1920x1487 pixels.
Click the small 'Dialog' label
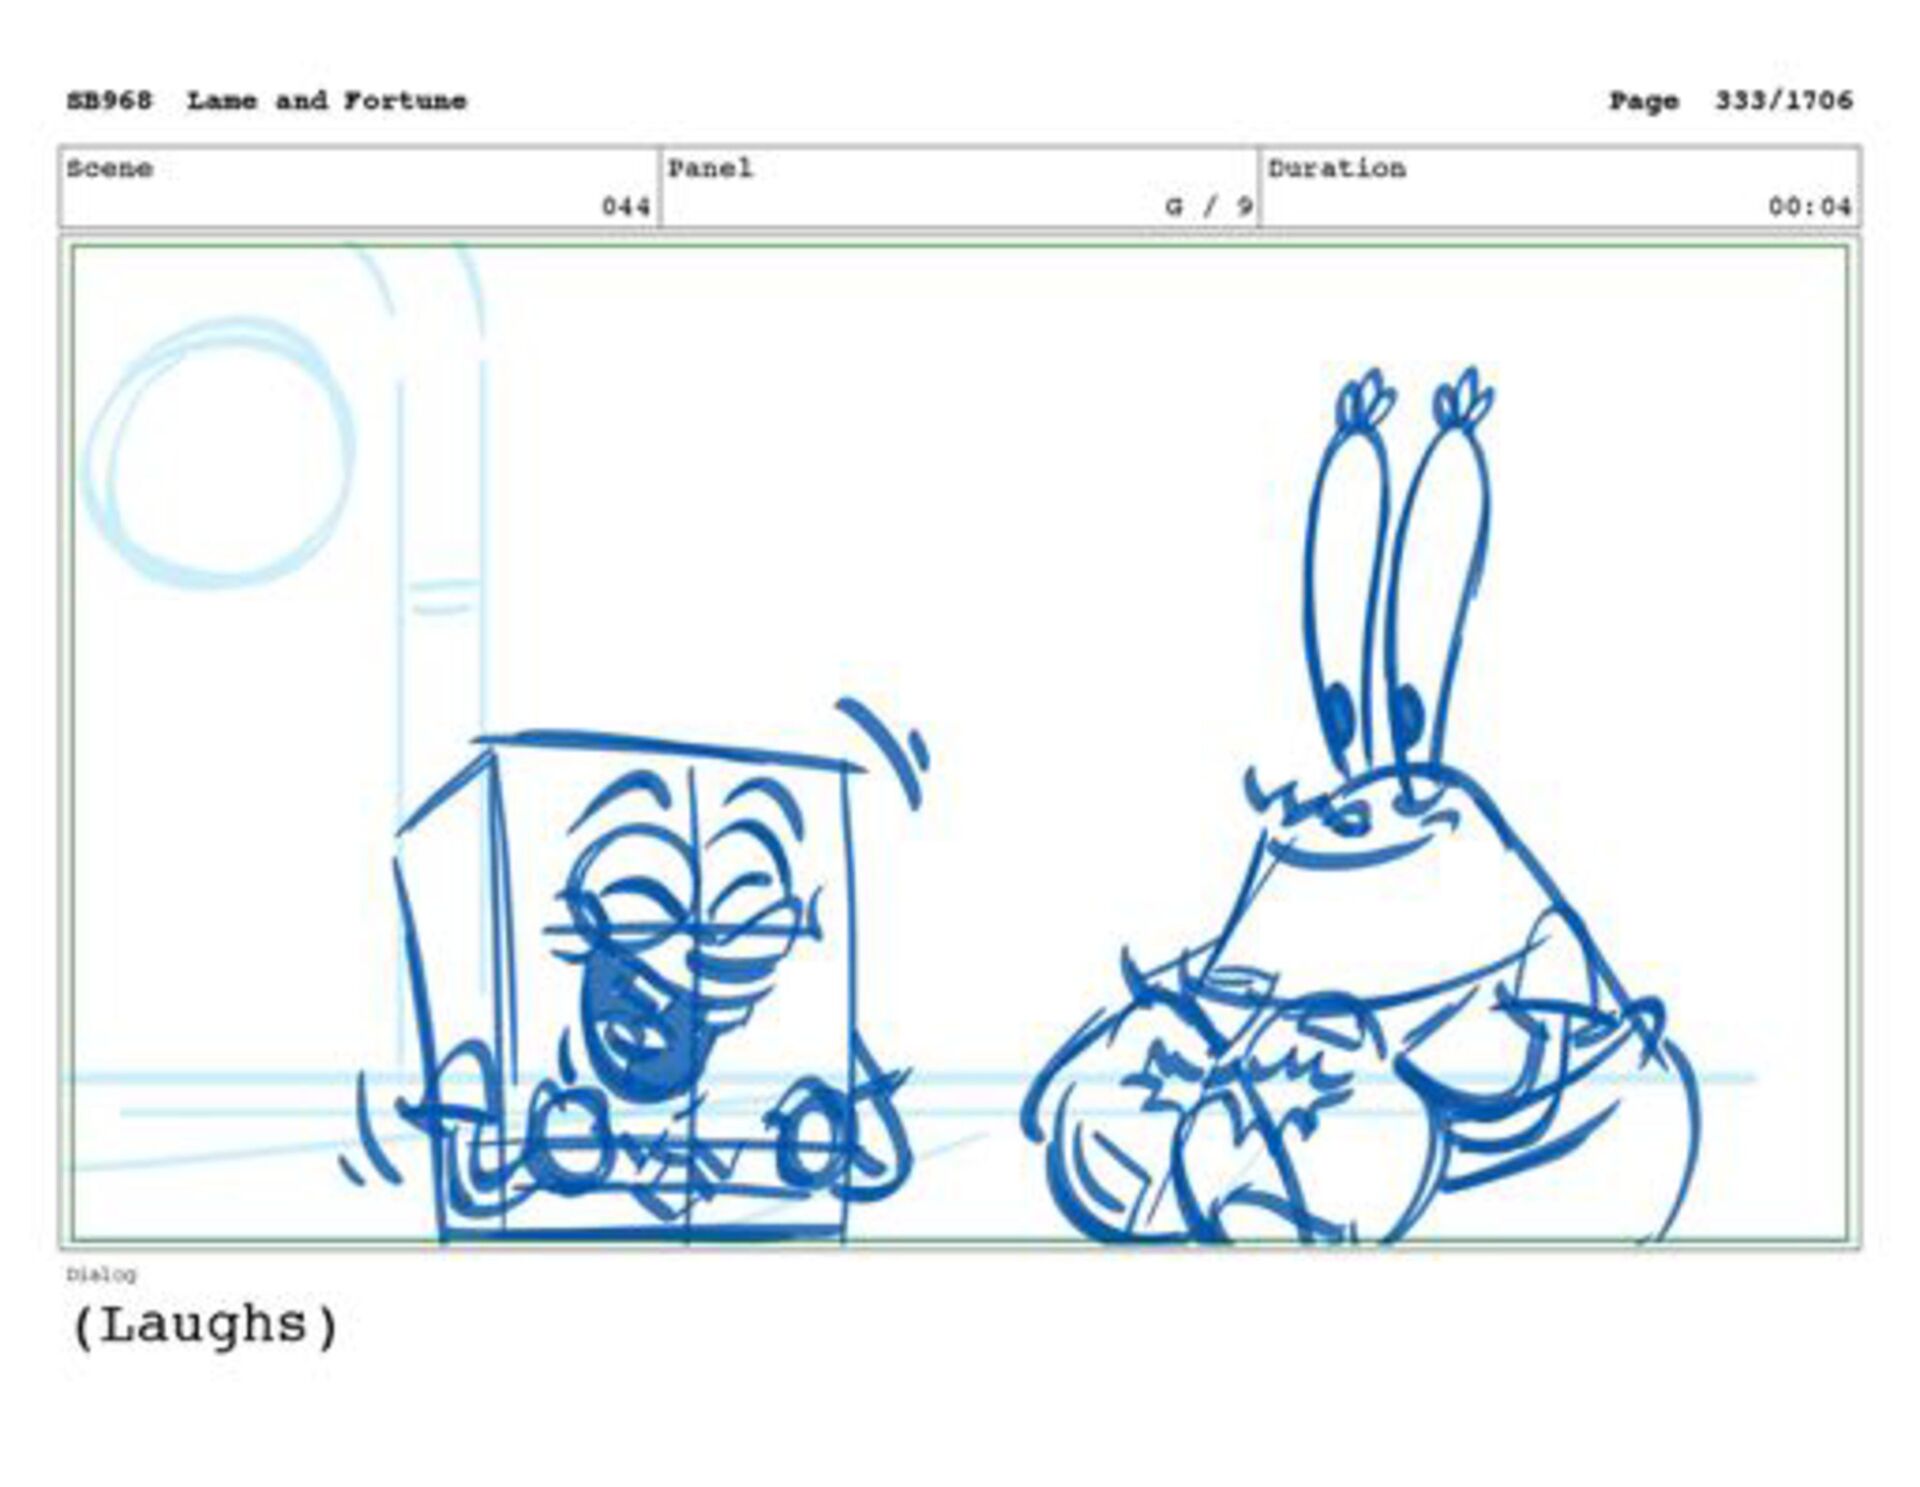pos(101,1274)
